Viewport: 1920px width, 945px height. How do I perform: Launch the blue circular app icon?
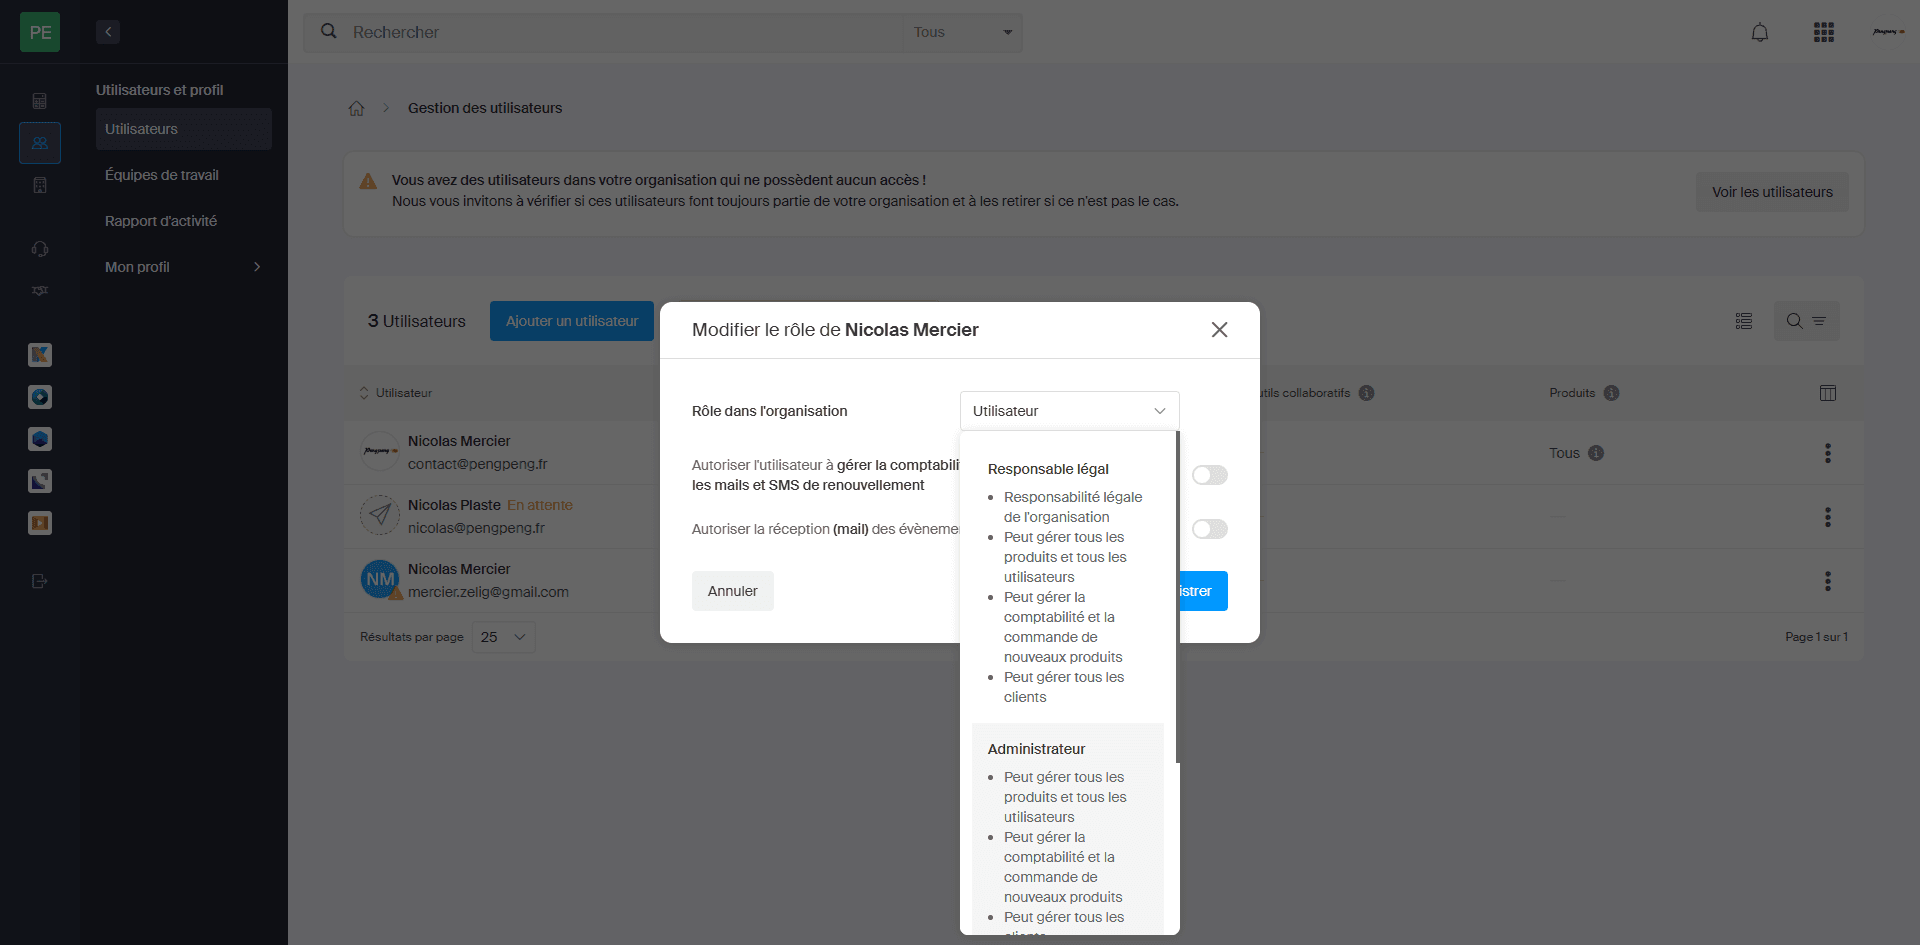(x=40, y=397)
